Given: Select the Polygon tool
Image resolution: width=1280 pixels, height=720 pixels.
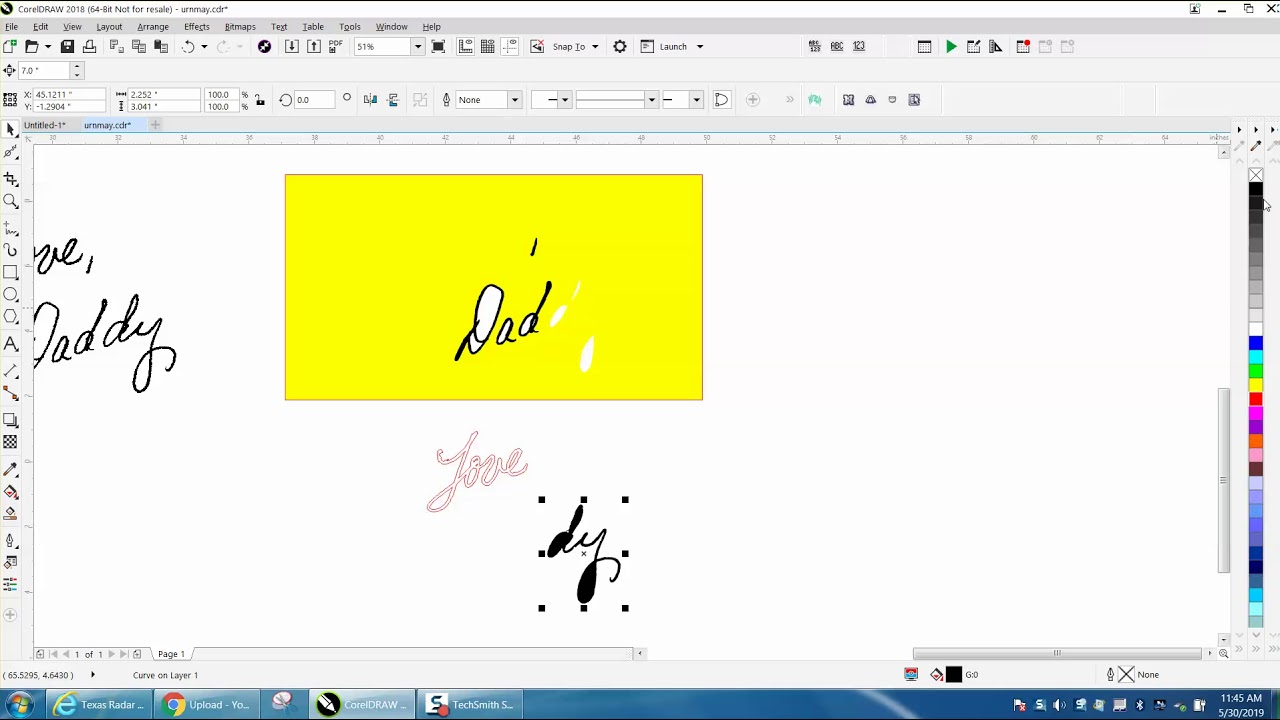Looking at the screenshot, I should coord(10,317).
